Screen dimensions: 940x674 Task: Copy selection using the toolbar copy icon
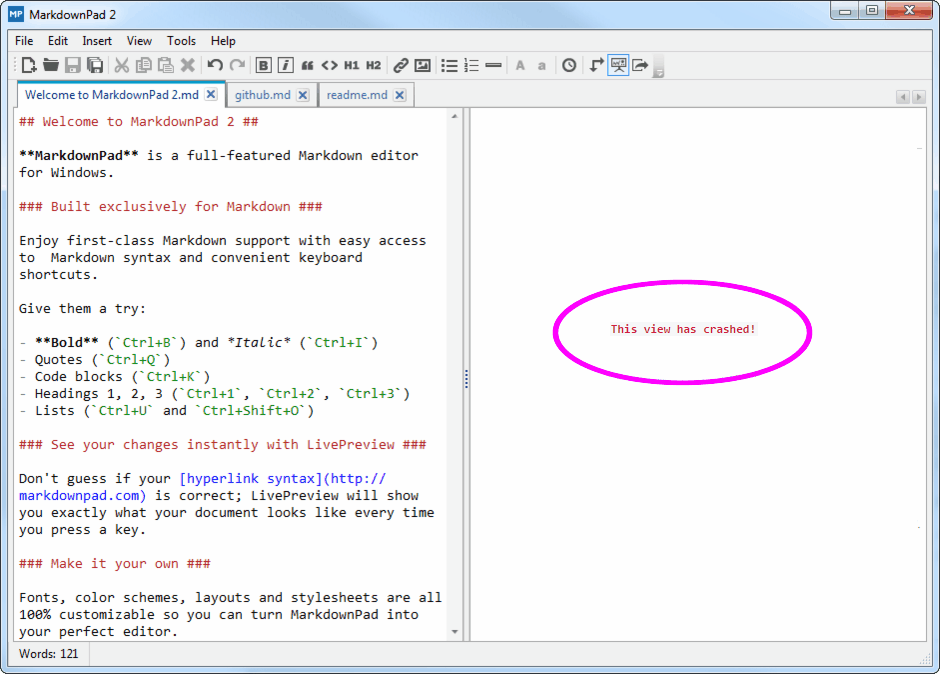(x=144, y=65)
